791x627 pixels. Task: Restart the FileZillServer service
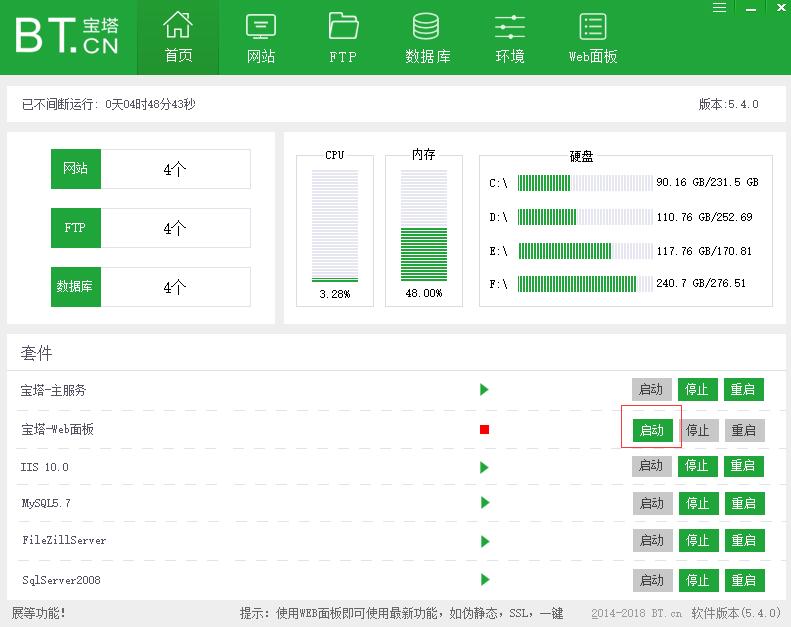click(745, 540)
